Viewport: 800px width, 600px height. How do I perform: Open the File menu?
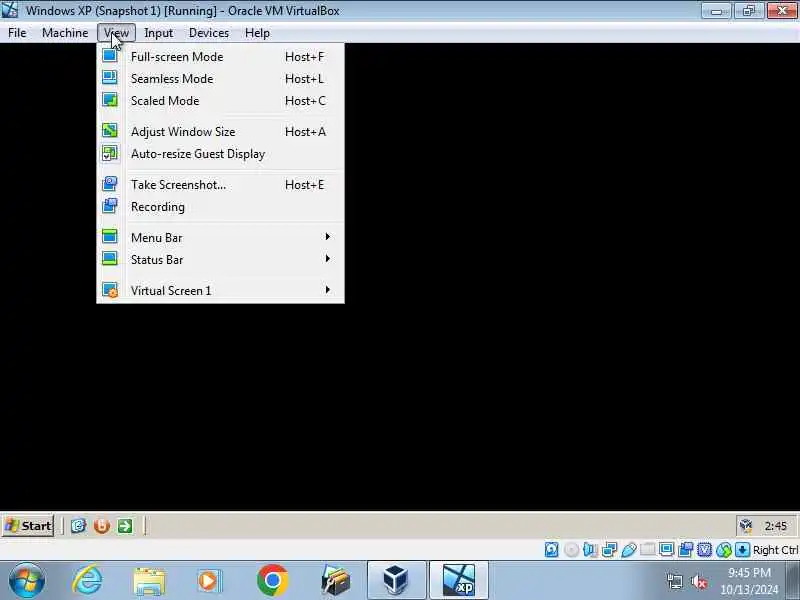tap(17, 33)
